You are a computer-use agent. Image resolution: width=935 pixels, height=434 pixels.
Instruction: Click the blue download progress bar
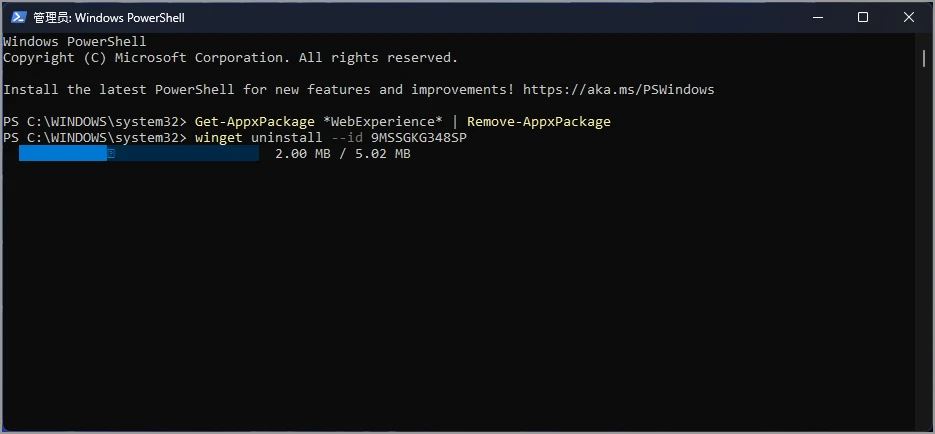[x=62, y=154]
